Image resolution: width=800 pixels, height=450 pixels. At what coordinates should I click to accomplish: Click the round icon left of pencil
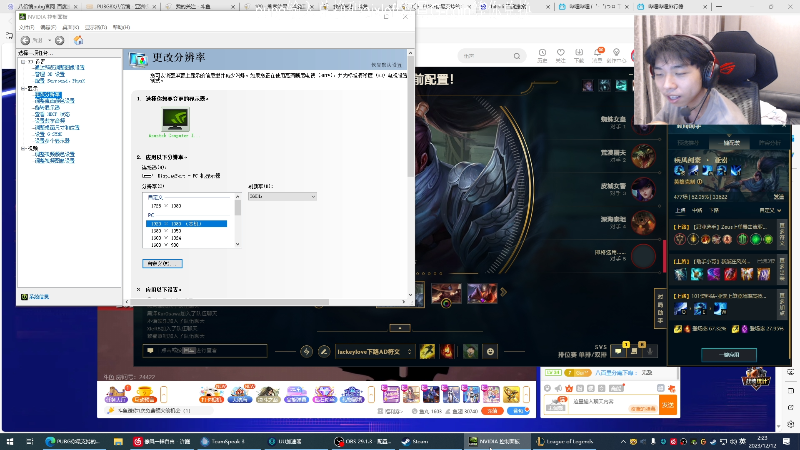pyautogui.click(x=306, y=352)
